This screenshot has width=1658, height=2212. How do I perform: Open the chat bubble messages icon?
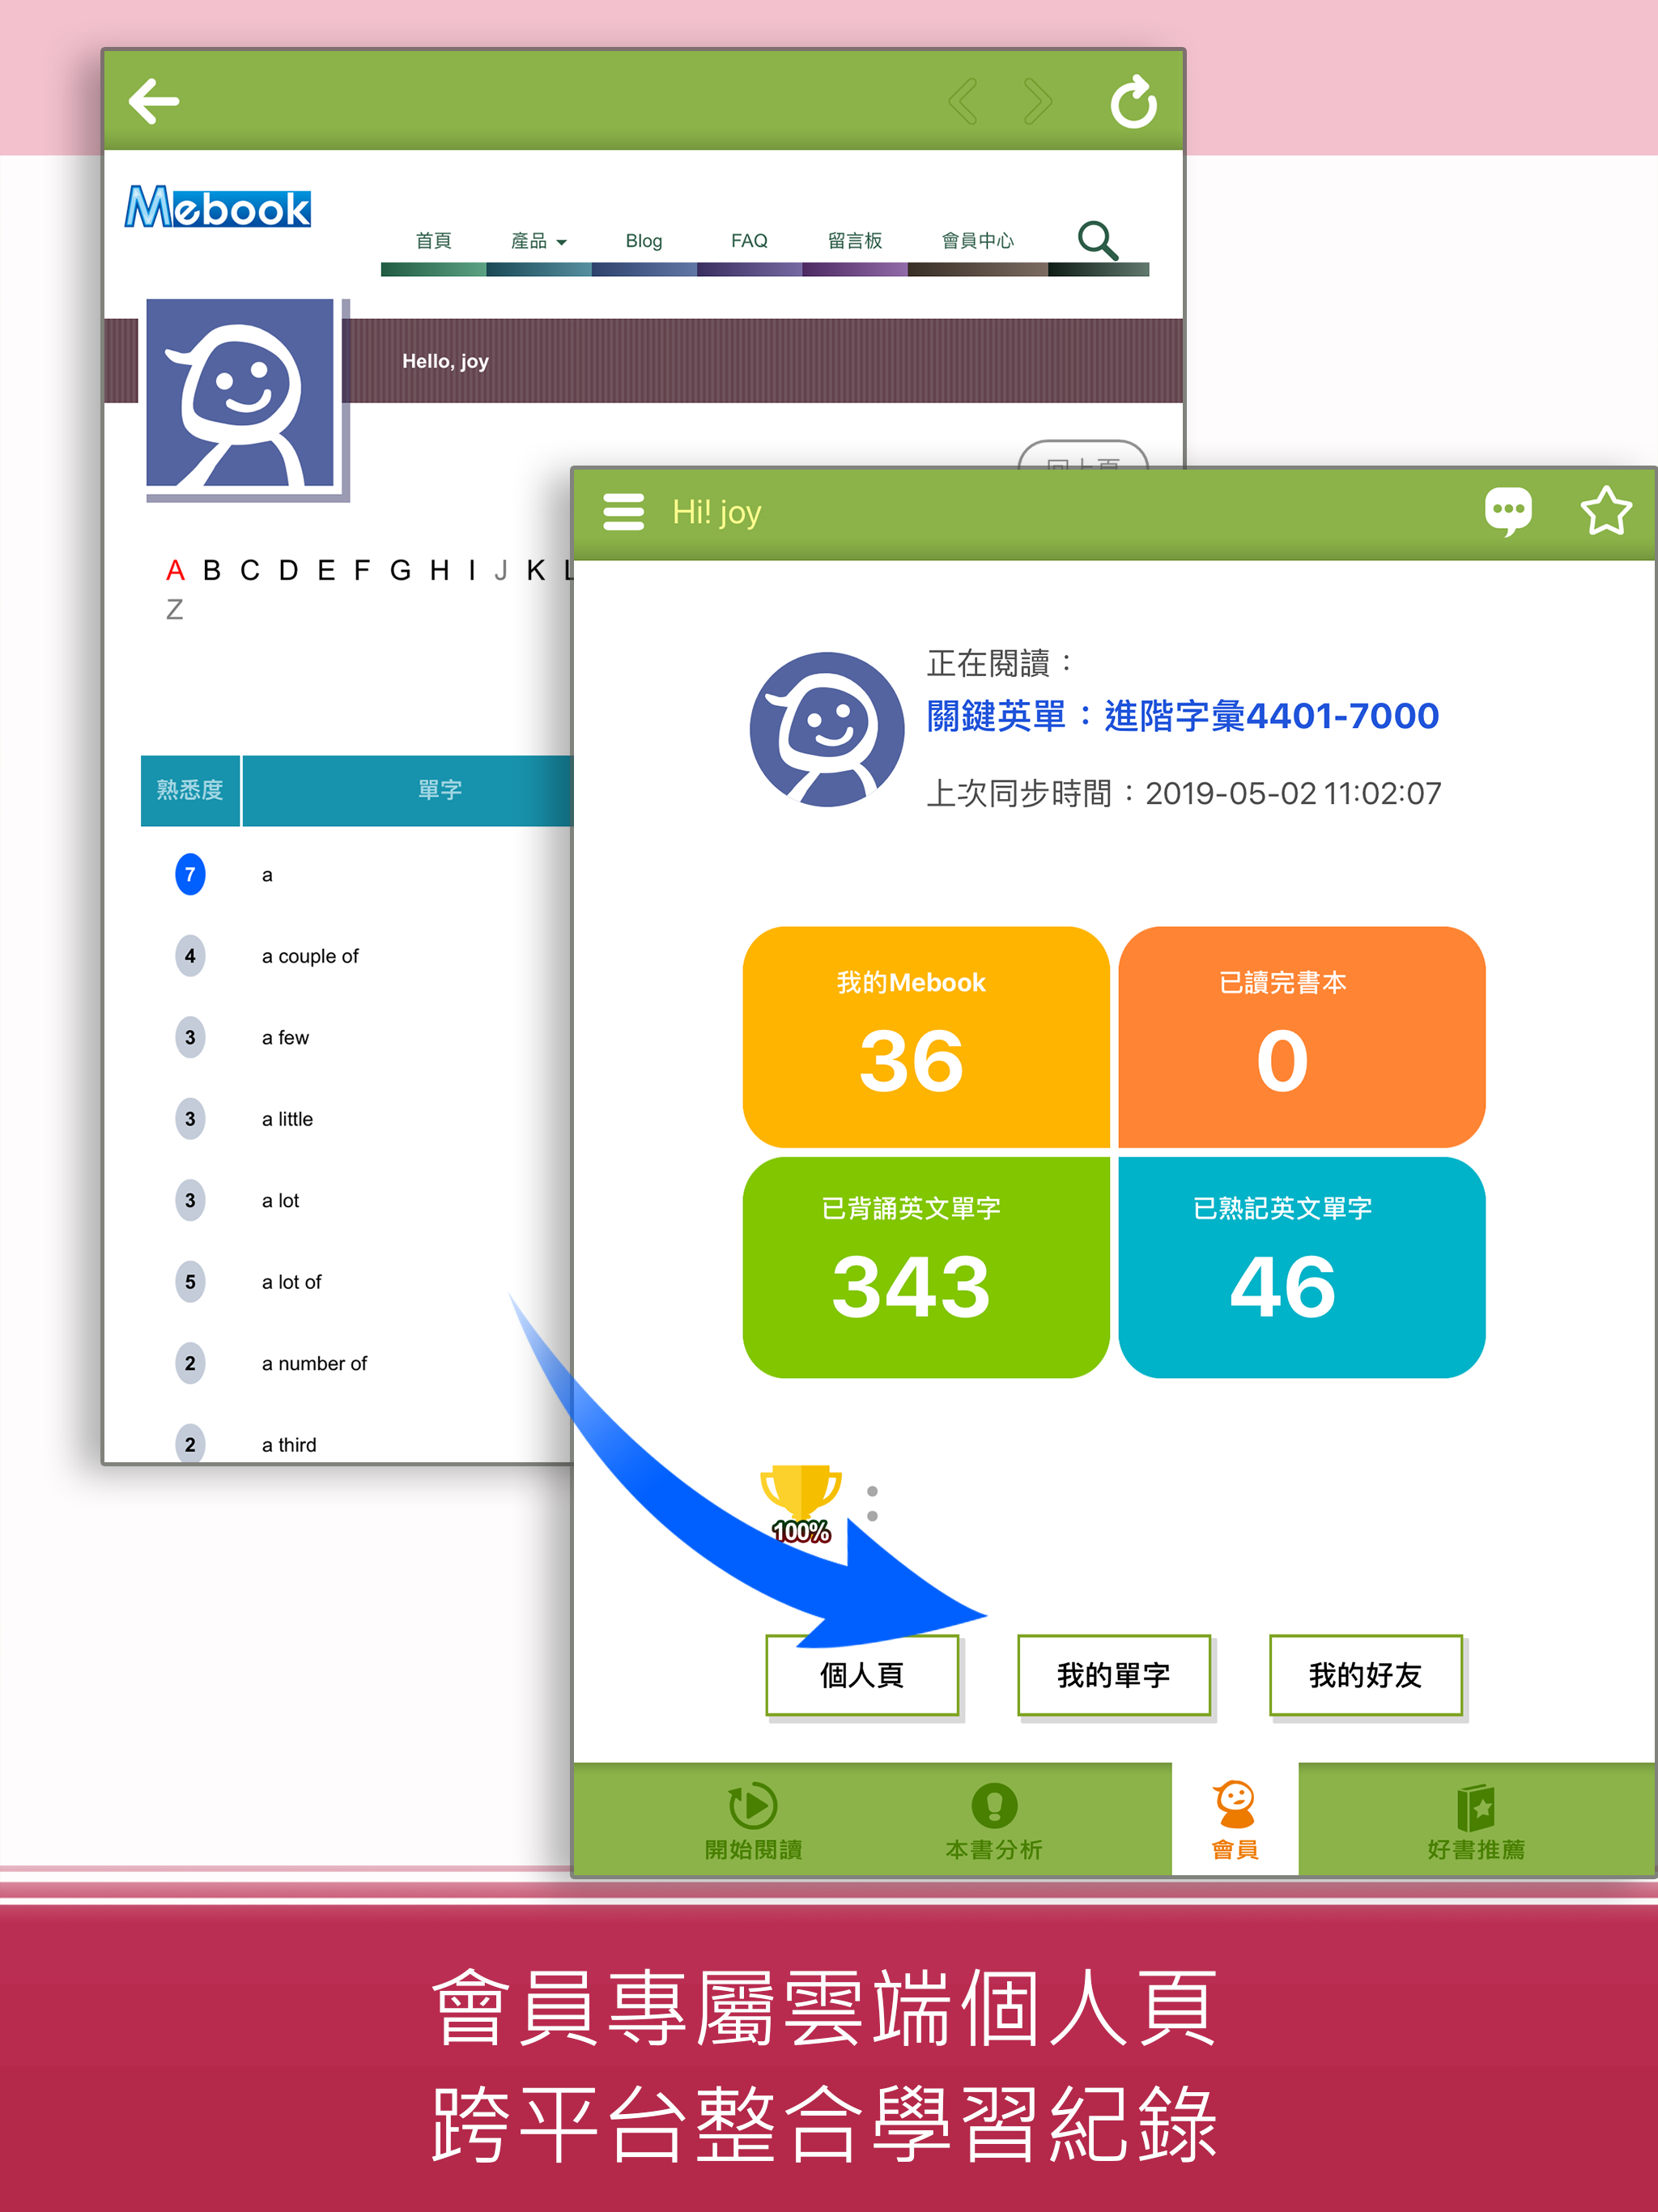click(1508, 511)
